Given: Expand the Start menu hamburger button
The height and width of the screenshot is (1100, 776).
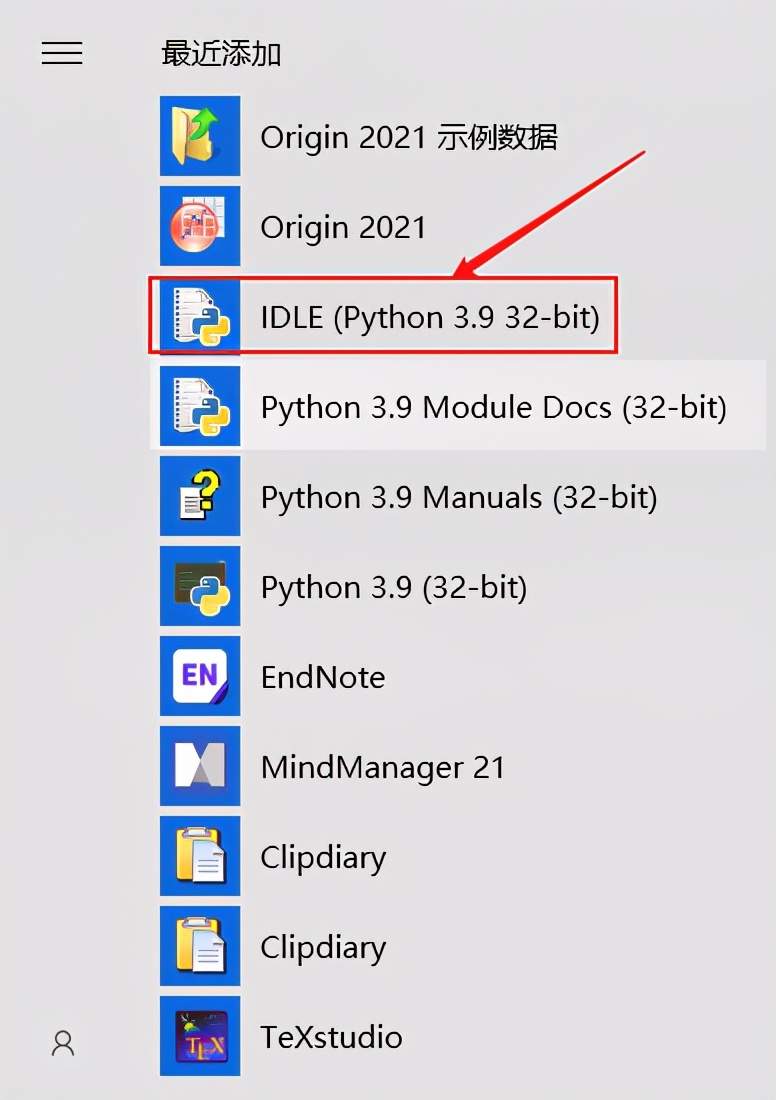Looking at the screenshot, I should [62, 53].
